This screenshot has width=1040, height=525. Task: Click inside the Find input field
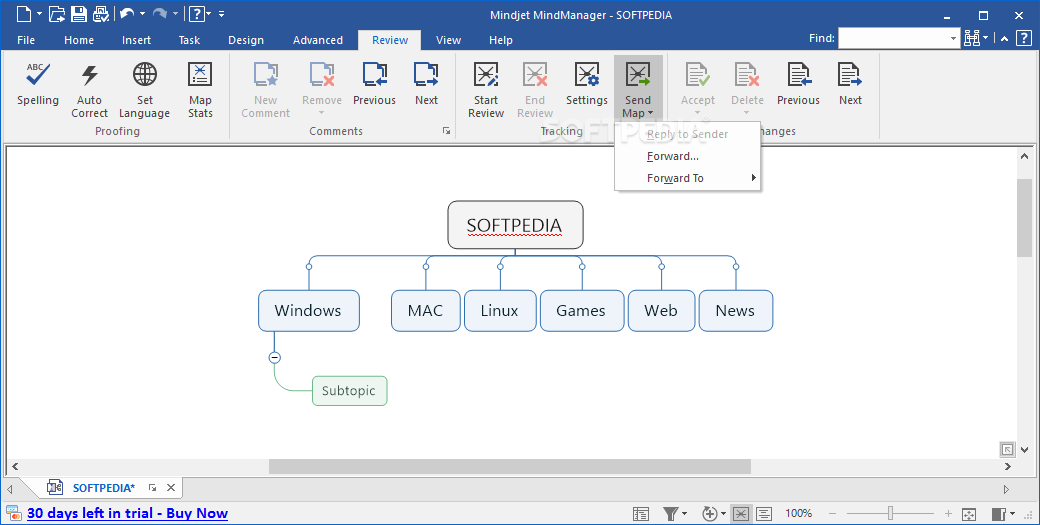click(x=893, y=38)
